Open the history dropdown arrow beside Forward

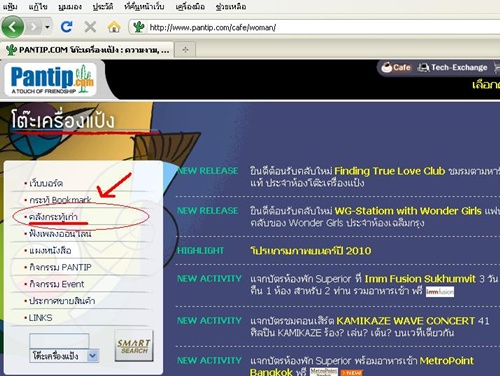[x=47, y=27]
